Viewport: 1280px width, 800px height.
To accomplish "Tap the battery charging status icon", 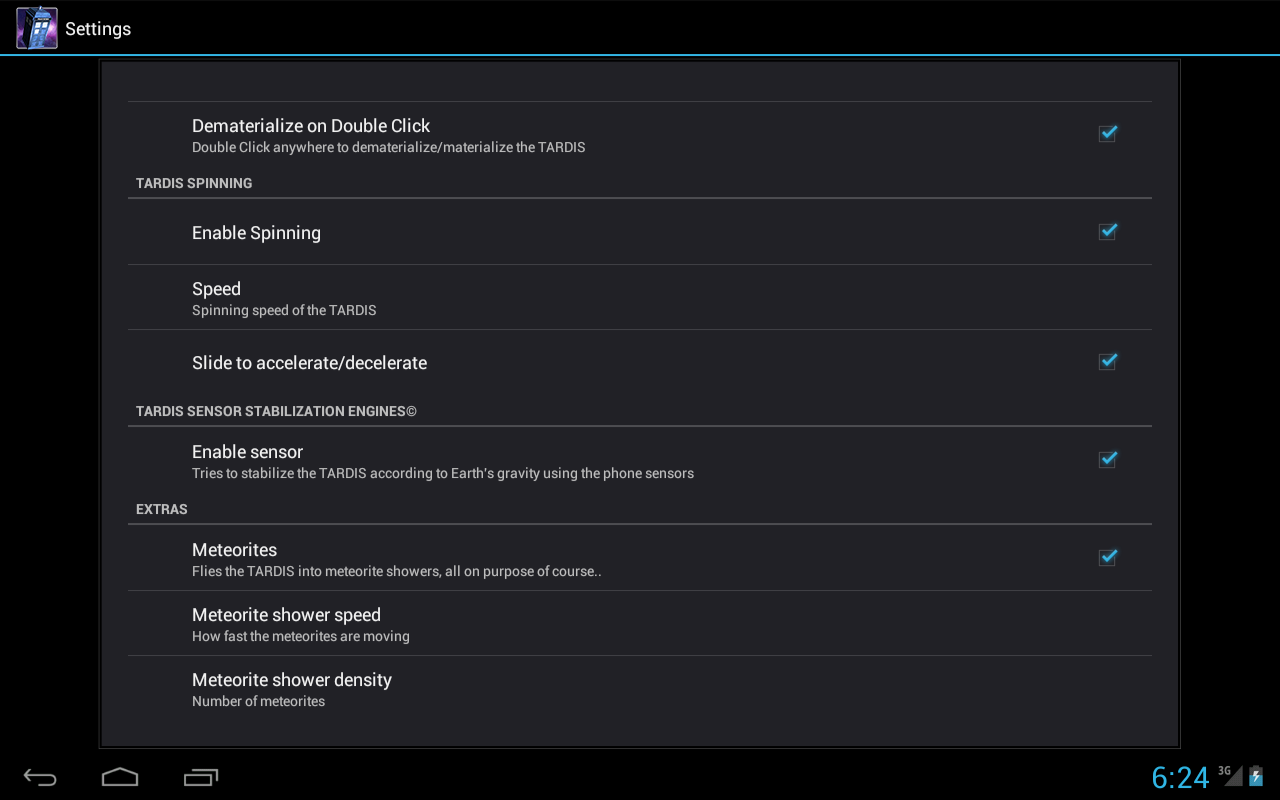I will [x=1256, y=776].
